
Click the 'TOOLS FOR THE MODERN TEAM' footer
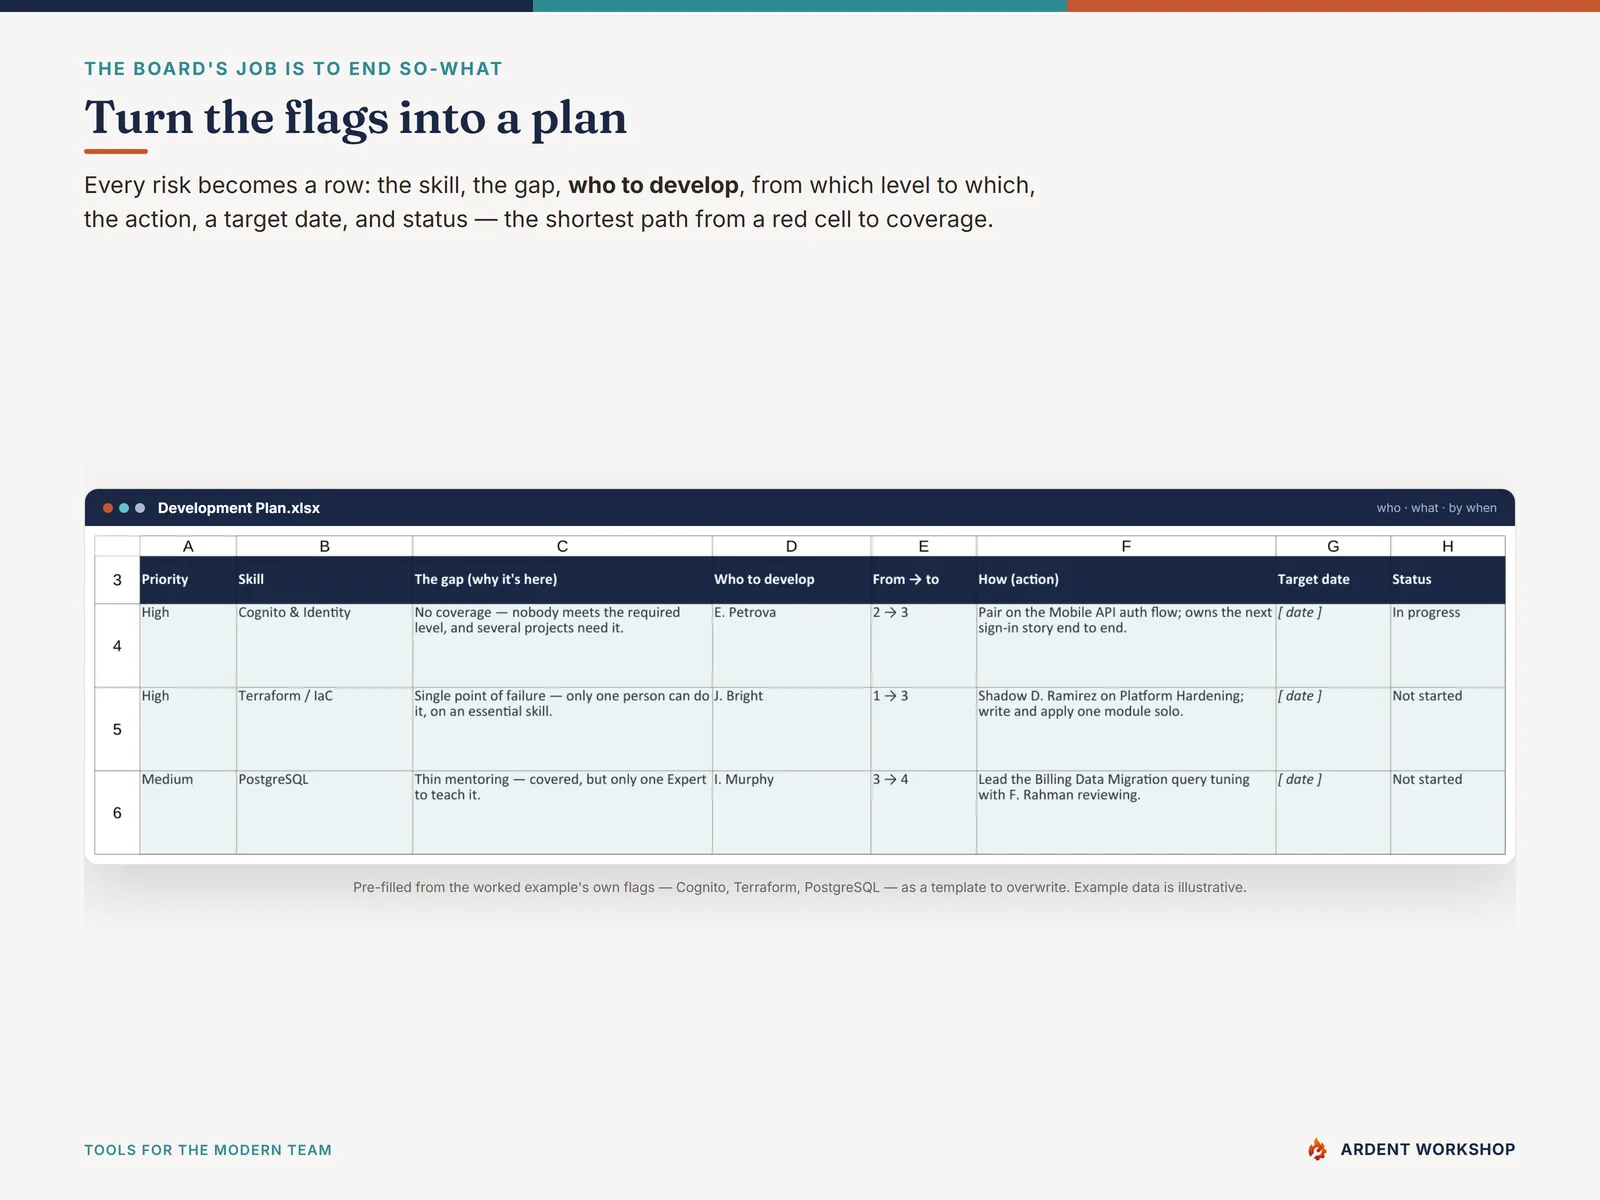coord(208,1150)
